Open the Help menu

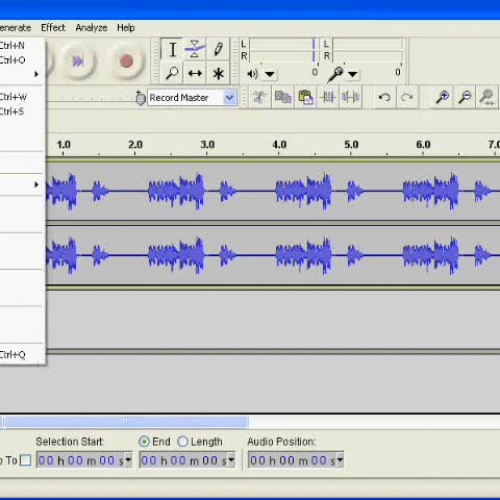tap(126, 28)
